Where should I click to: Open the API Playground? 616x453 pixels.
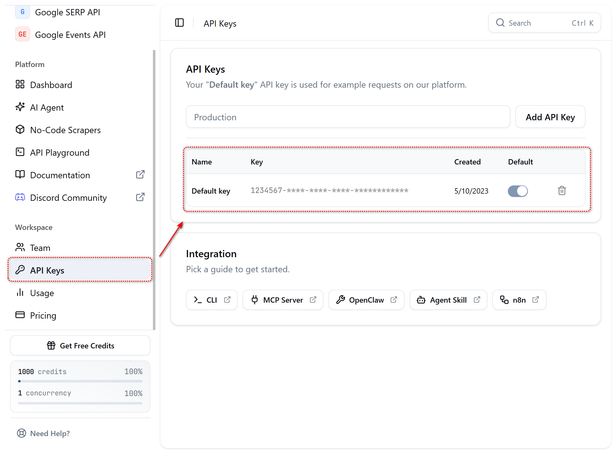click(60, 152)
